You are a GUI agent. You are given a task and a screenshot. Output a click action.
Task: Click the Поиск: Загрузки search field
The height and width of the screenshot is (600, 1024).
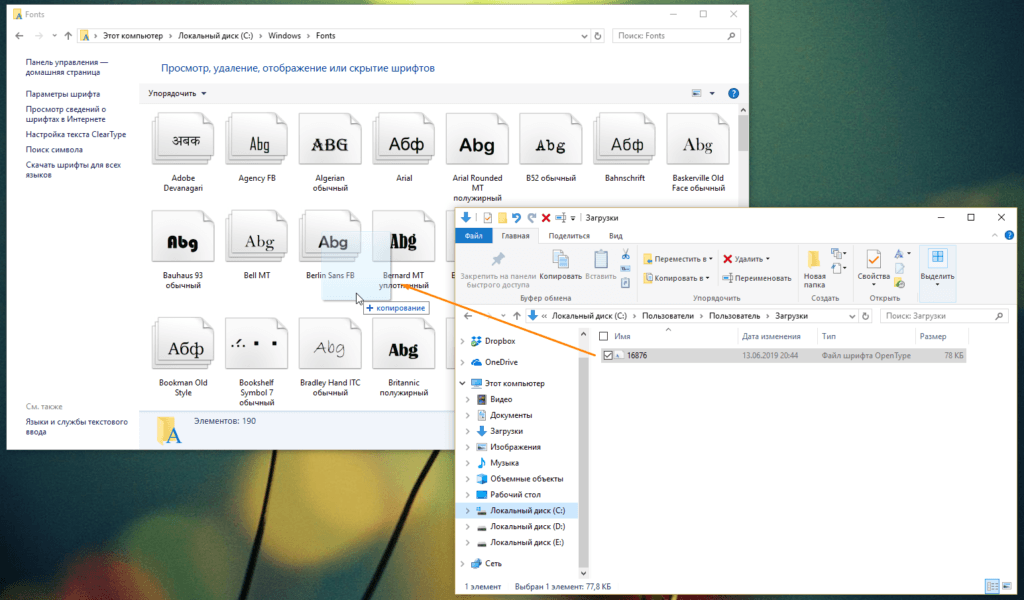[x=944, y=316]
